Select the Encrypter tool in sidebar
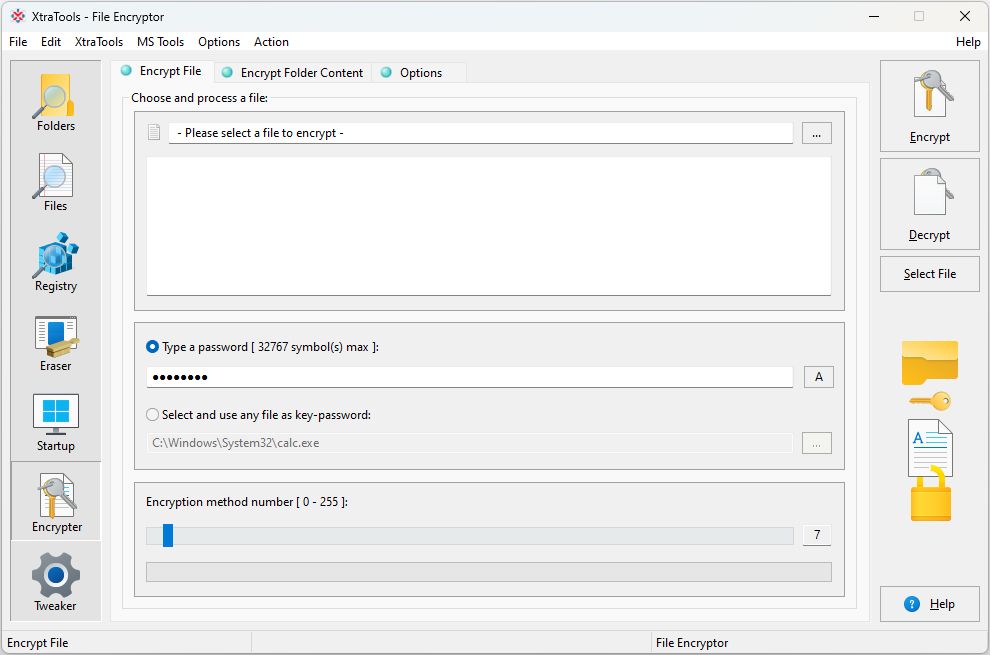 [x=56, y=502]
